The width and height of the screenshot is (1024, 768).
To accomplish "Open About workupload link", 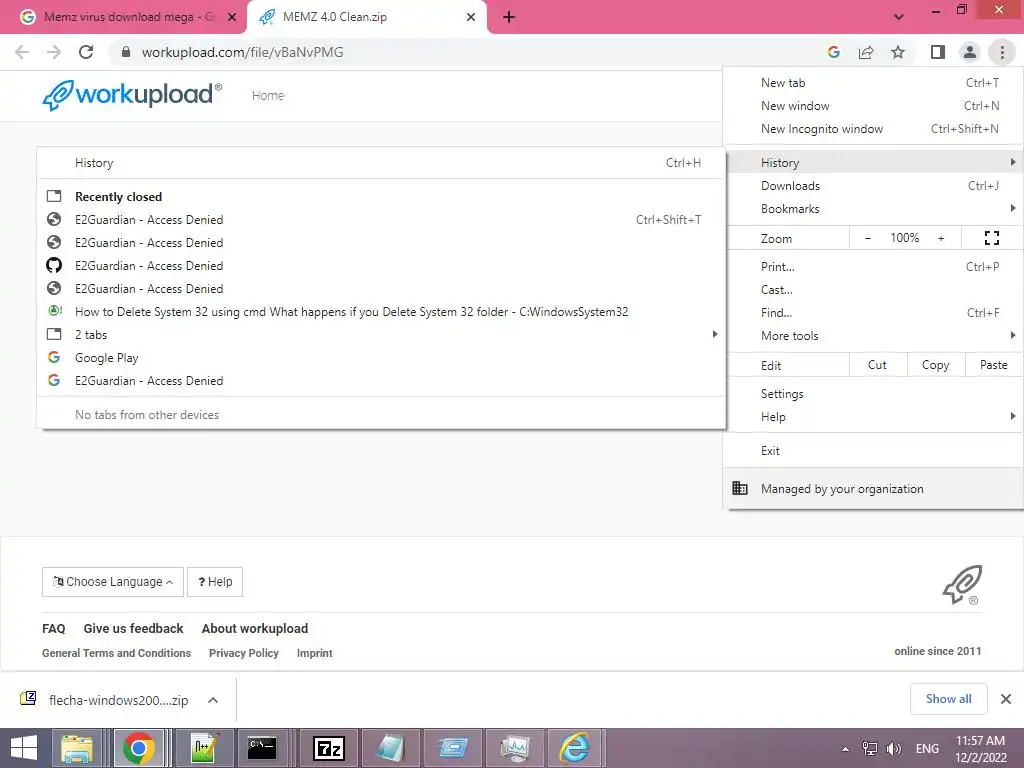I will pyautogui.click(x=255, y=628).
